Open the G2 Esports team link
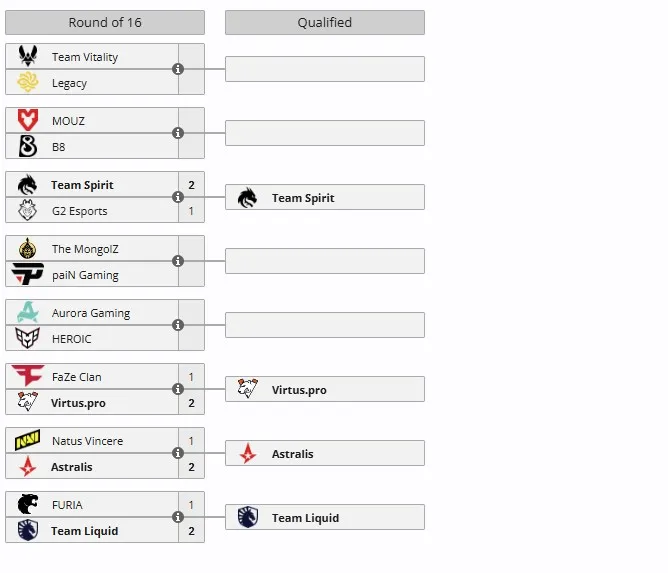This screenshot has width=668, height=573. [80, 211]
